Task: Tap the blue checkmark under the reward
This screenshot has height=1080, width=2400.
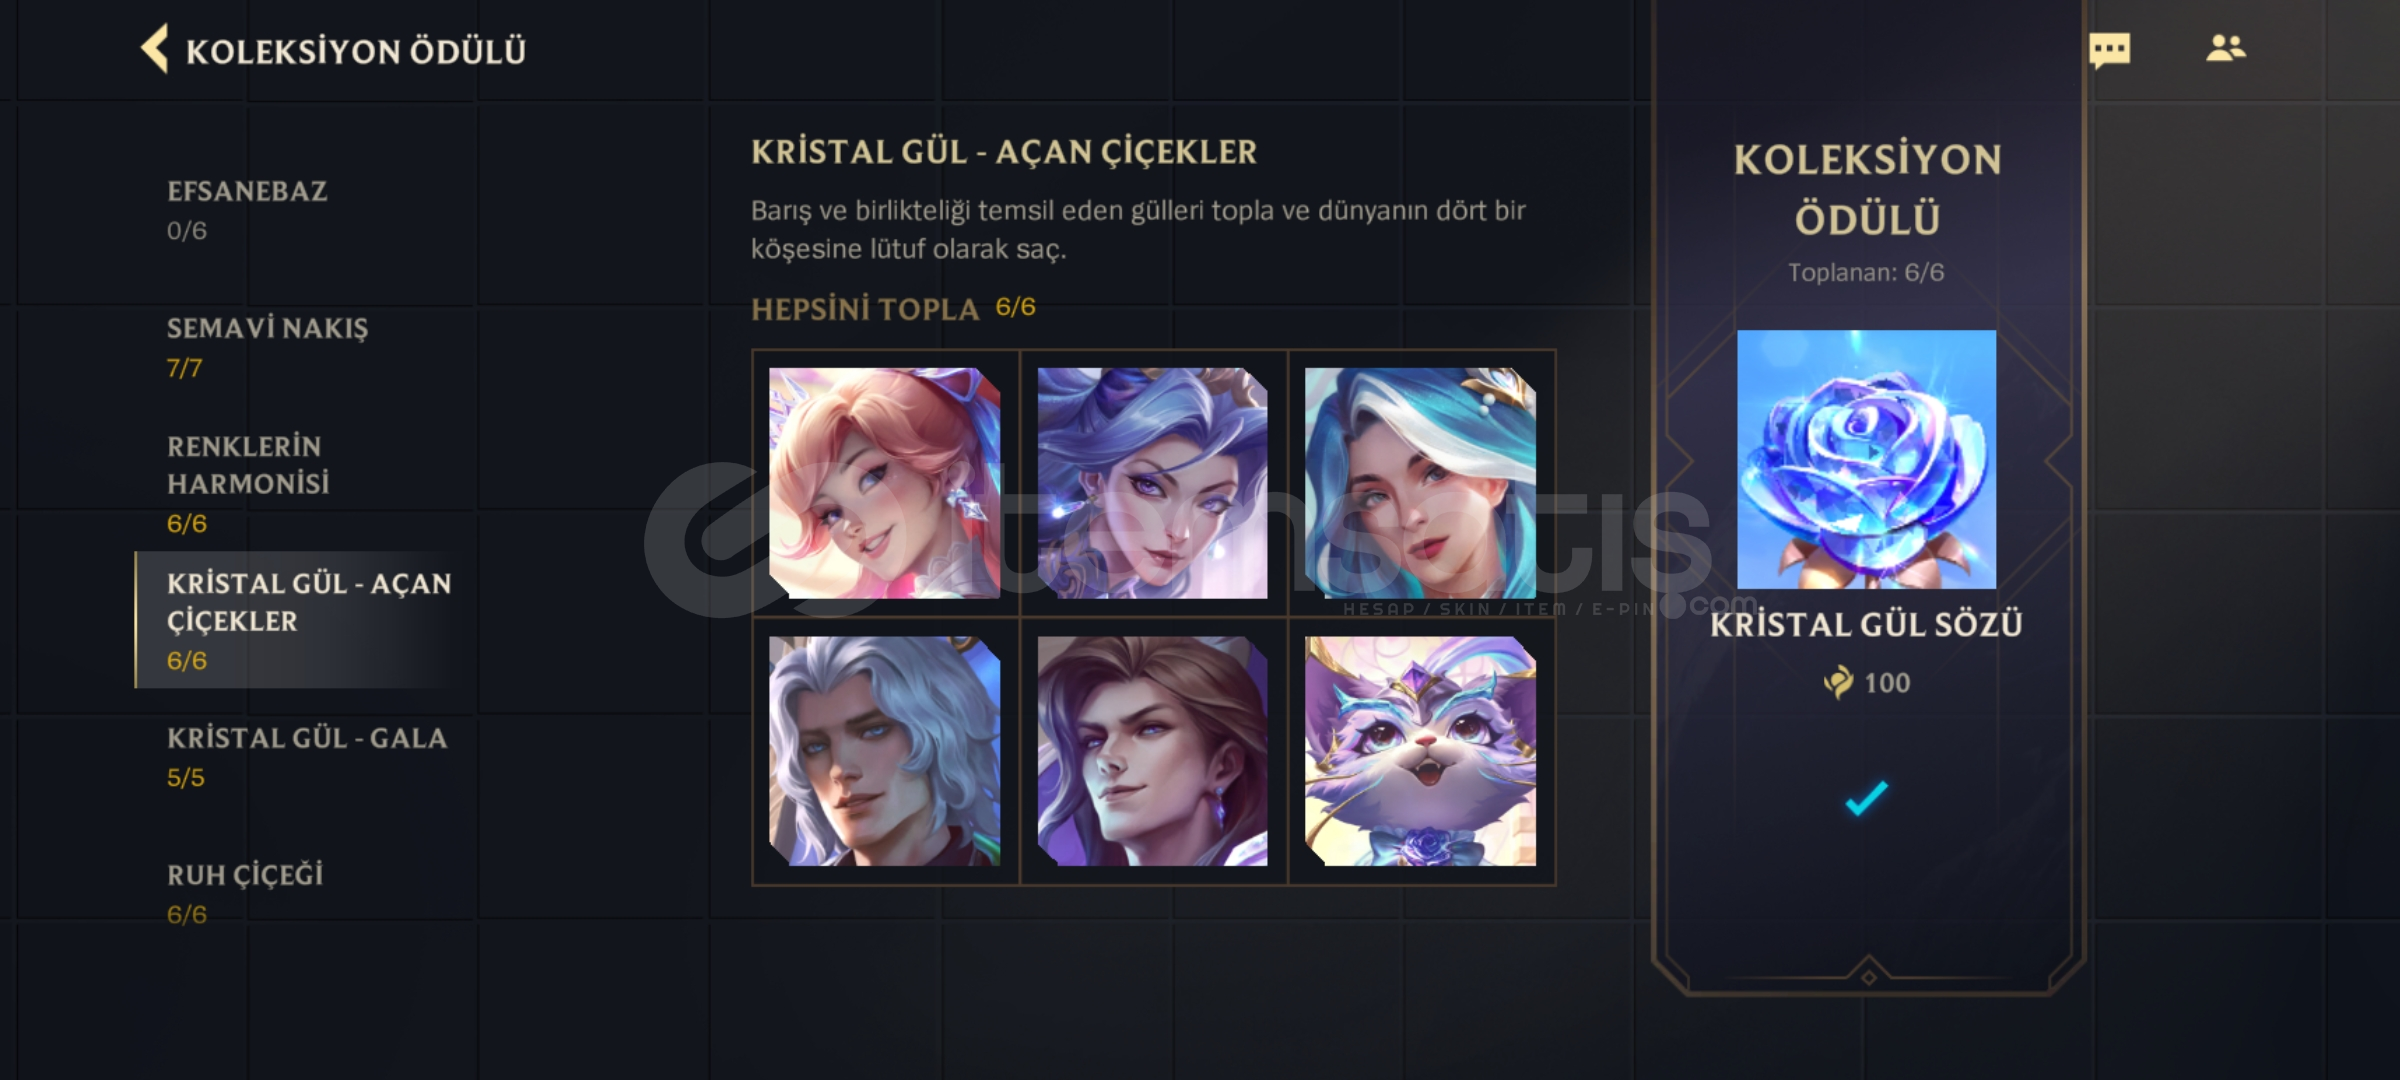Action: pyautogui.click(x=1866, y=798)
